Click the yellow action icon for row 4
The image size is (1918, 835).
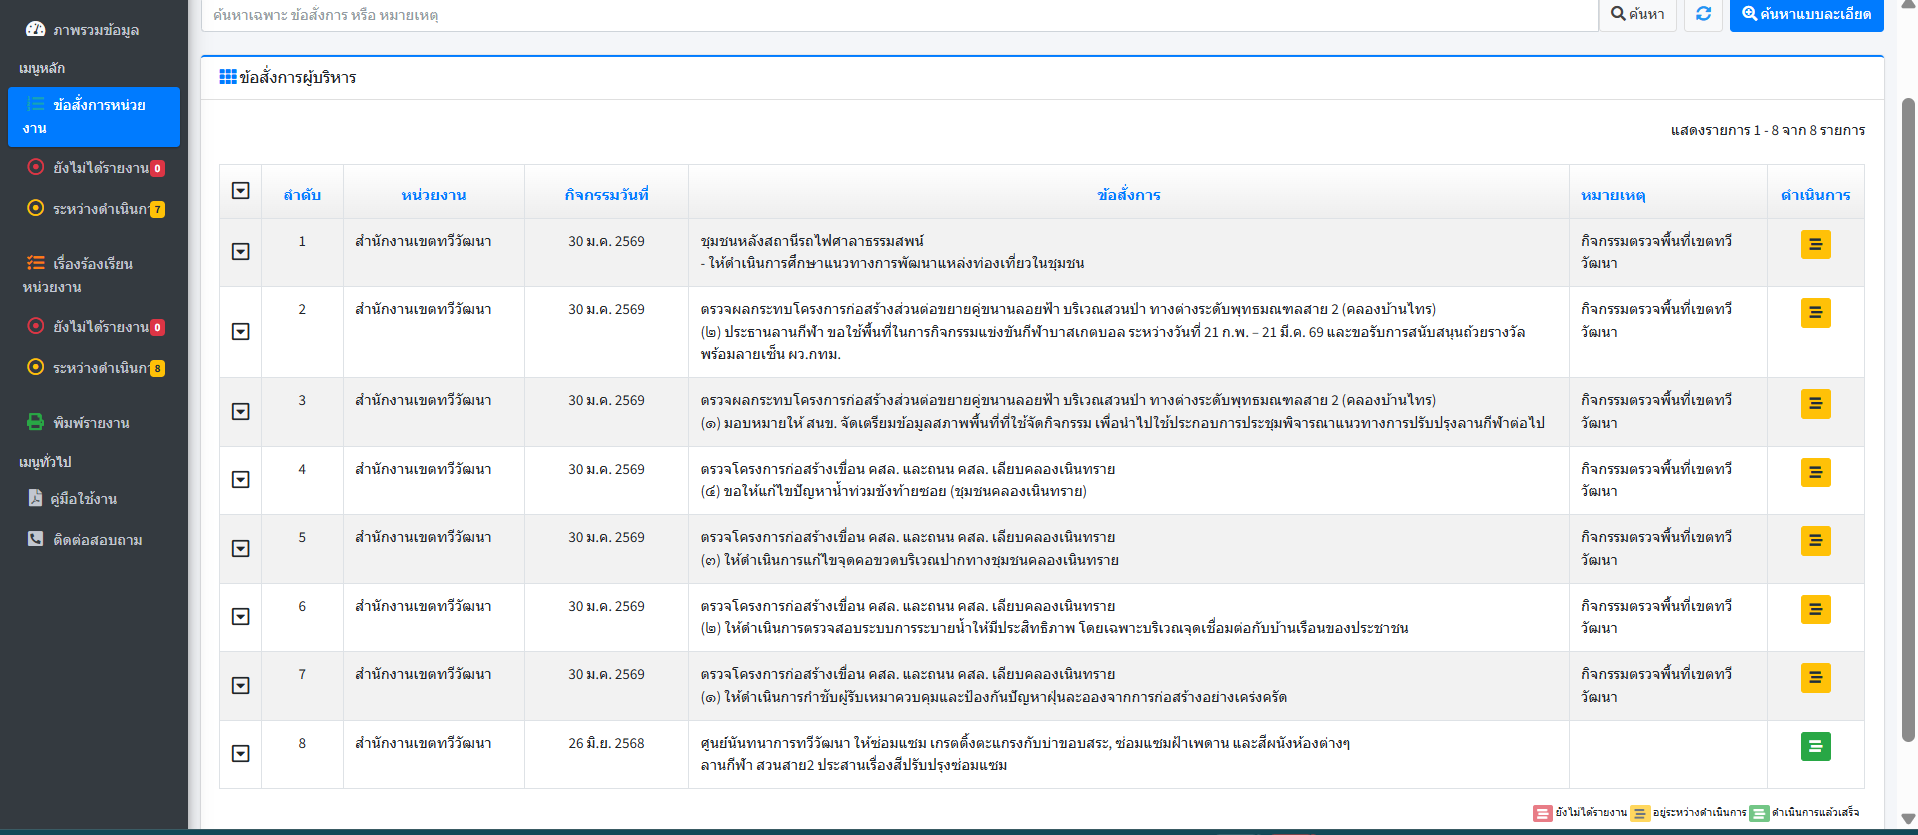[x=1815, y=472]
